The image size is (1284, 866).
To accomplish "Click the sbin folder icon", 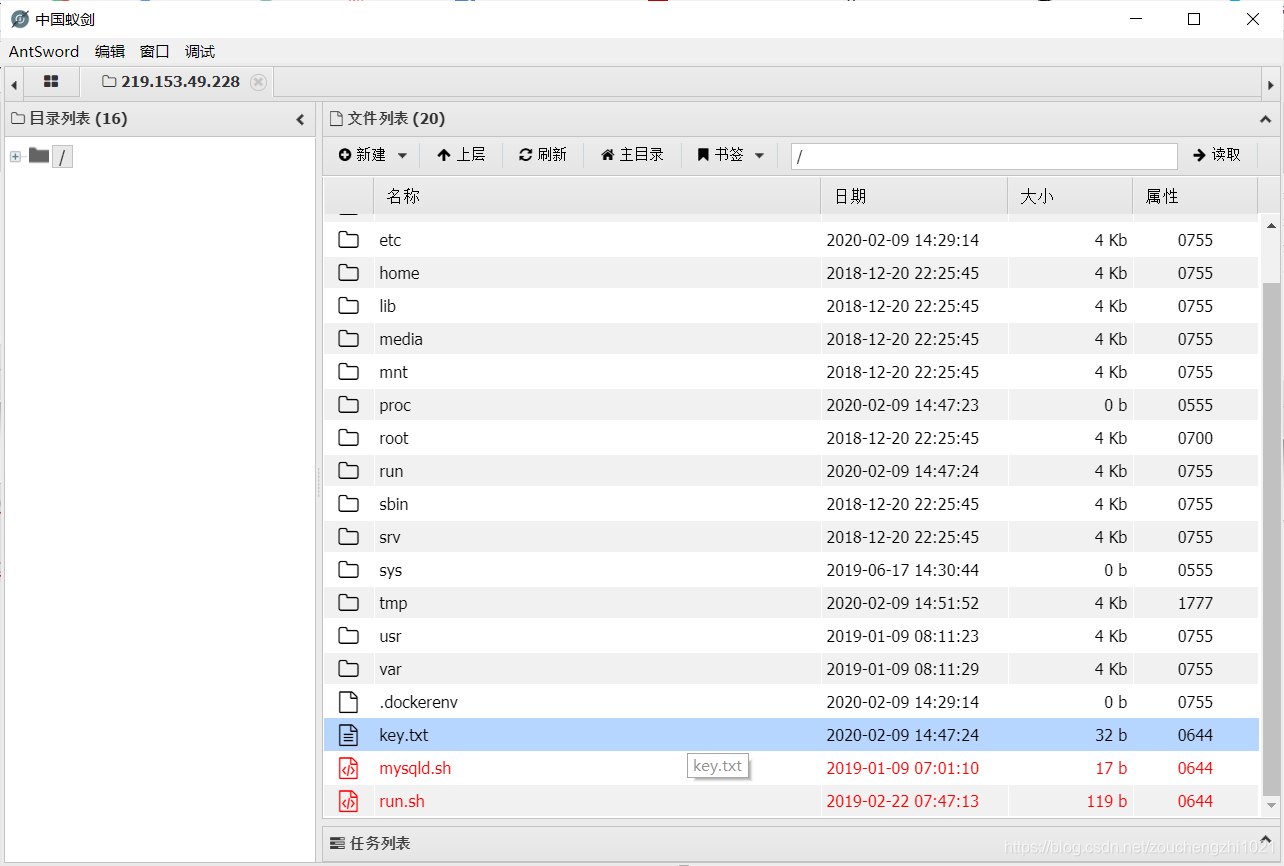I will (x=348, y=504).
